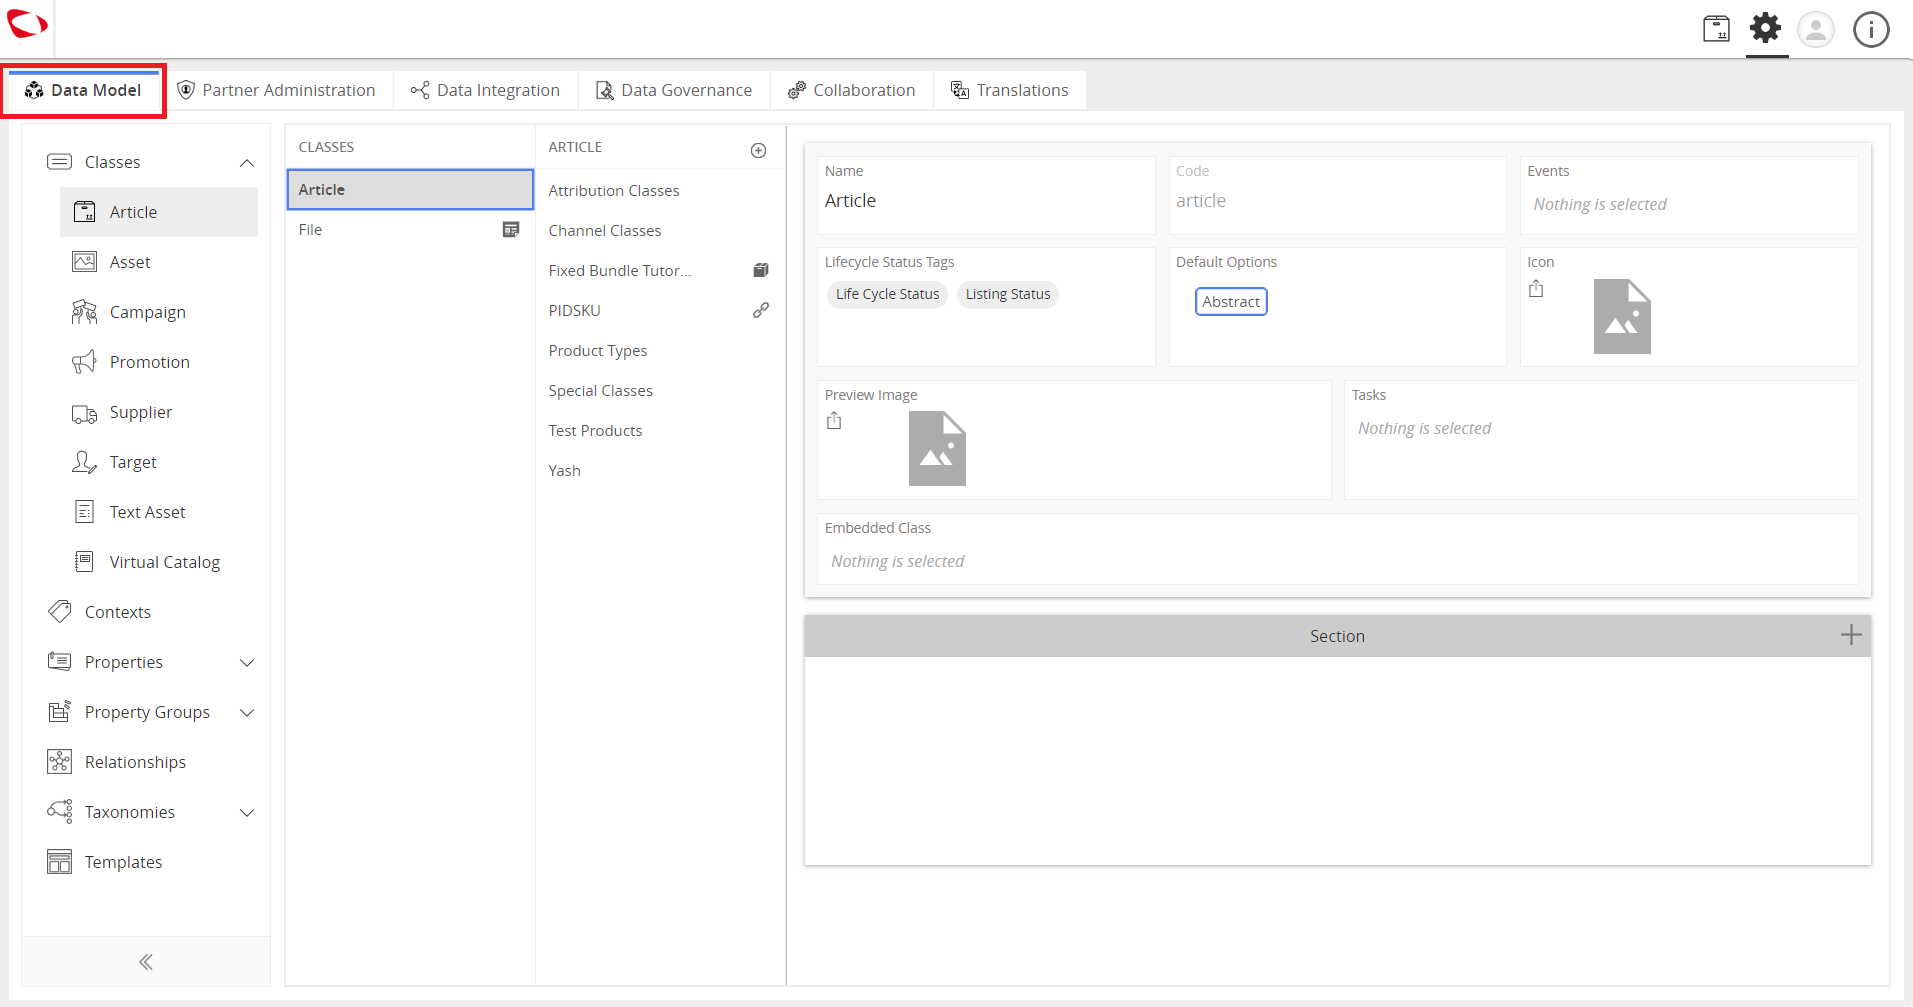Click the Taxonomies icon in sidebar
The image size is (1913, 1007).
(x=60, y=811)
